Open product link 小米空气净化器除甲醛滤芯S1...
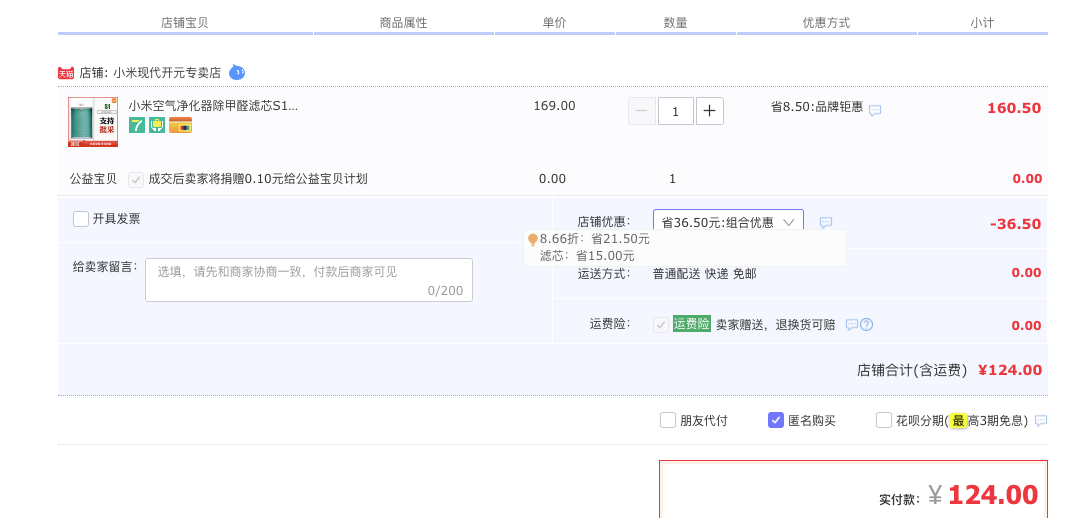 (x=213, y=106)
